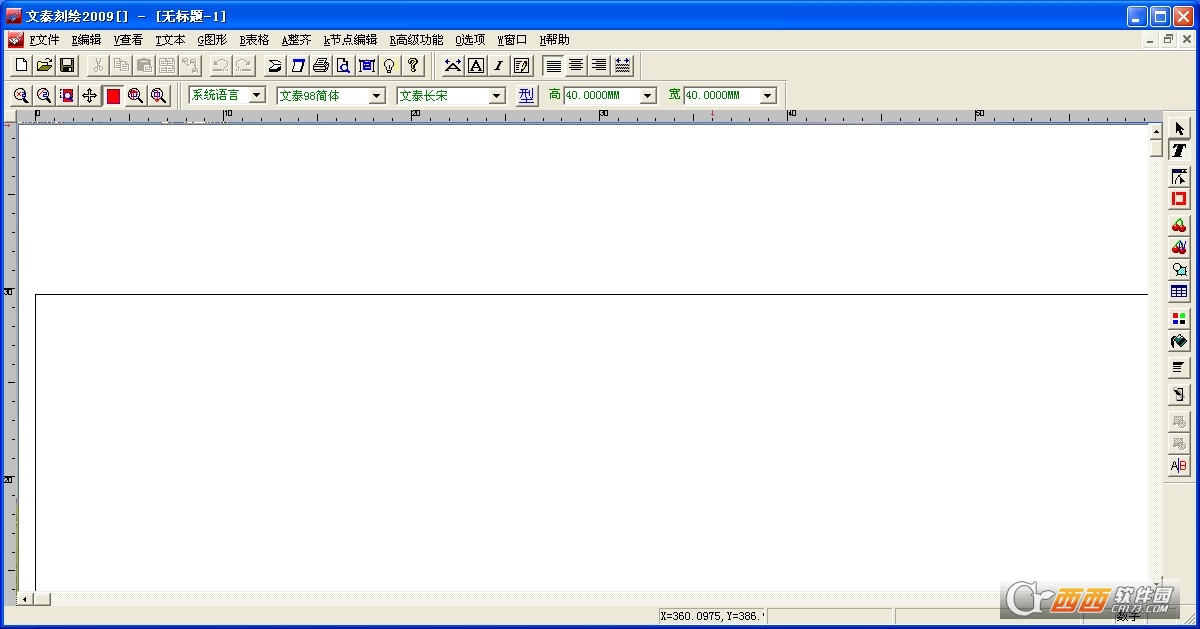Viewport: 1200px width, 629px height.
Task: Open help with the question mark icon
Action: (412, 66)
